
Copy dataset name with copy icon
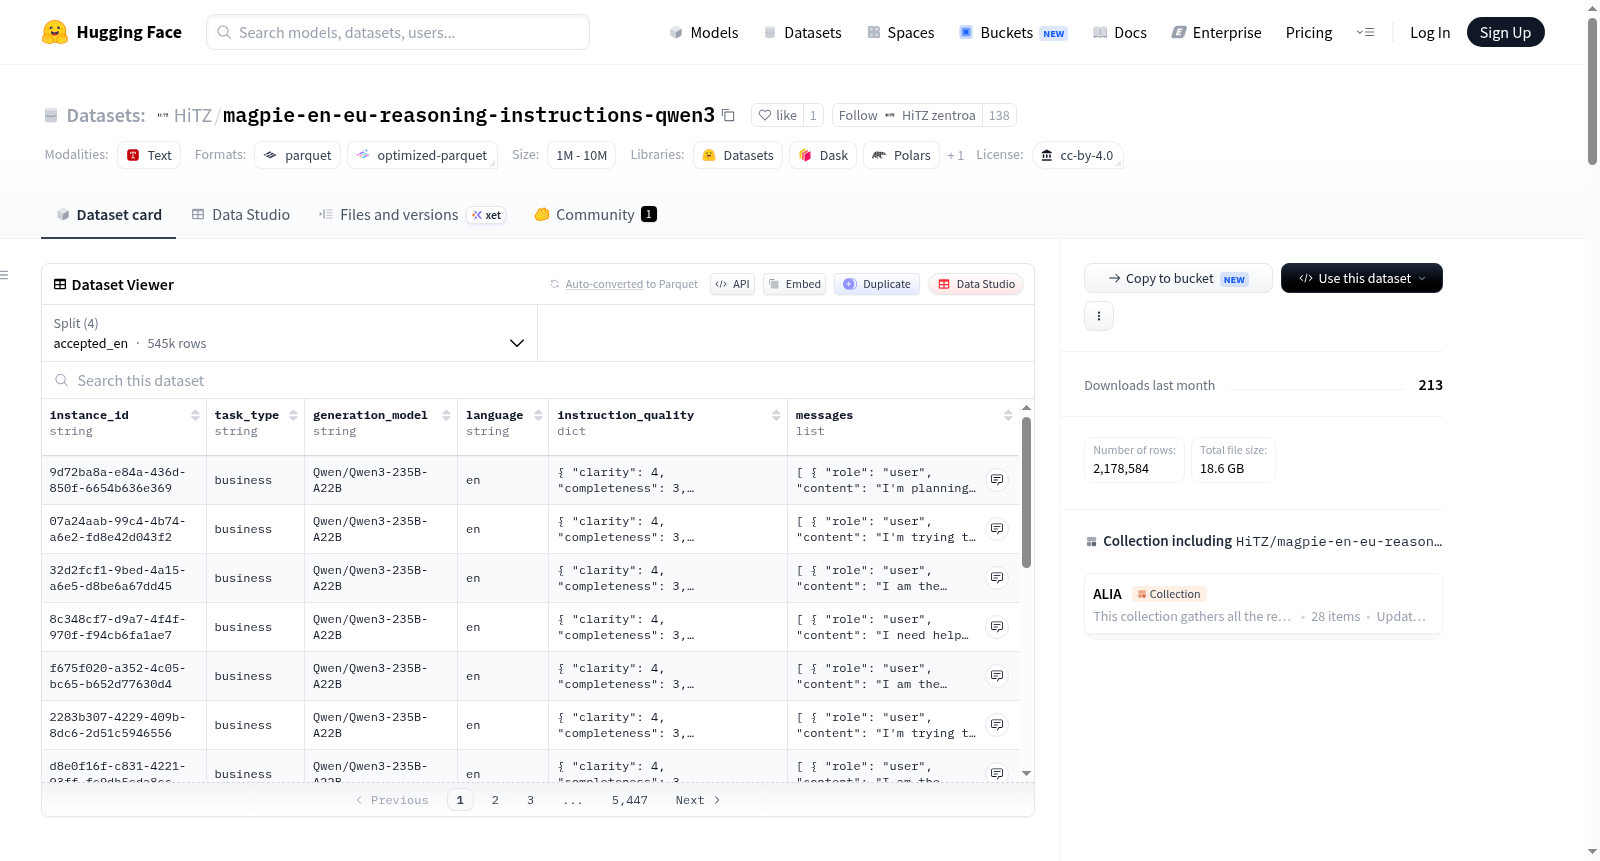click(x=729, y=115)
